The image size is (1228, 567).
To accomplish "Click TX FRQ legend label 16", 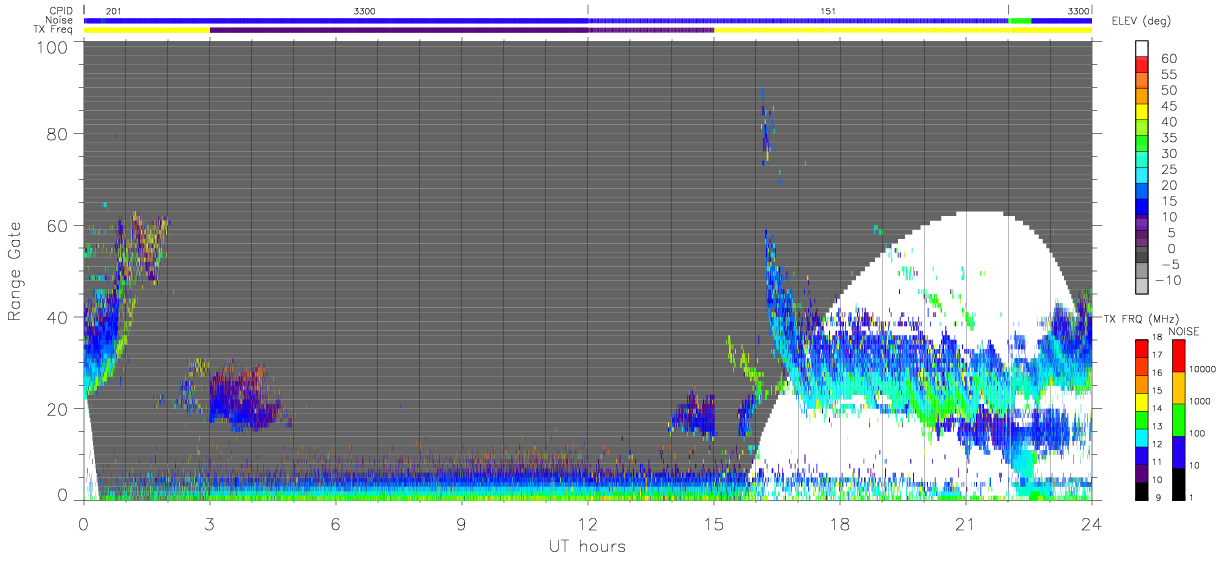I will tap(1157, 373).
